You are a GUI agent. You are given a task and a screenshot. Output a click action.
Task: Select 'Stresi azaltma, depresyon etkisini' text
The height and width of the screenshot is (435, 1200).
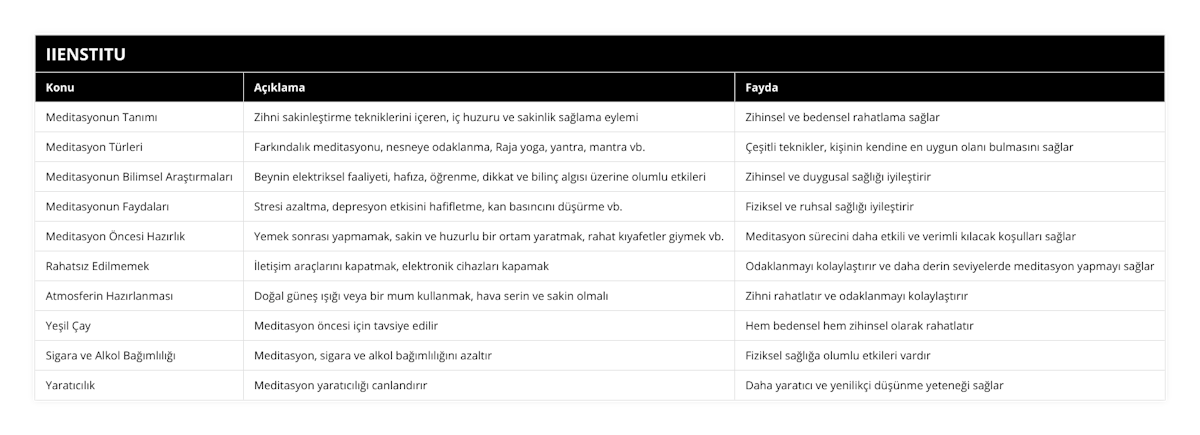click(438, 207)
